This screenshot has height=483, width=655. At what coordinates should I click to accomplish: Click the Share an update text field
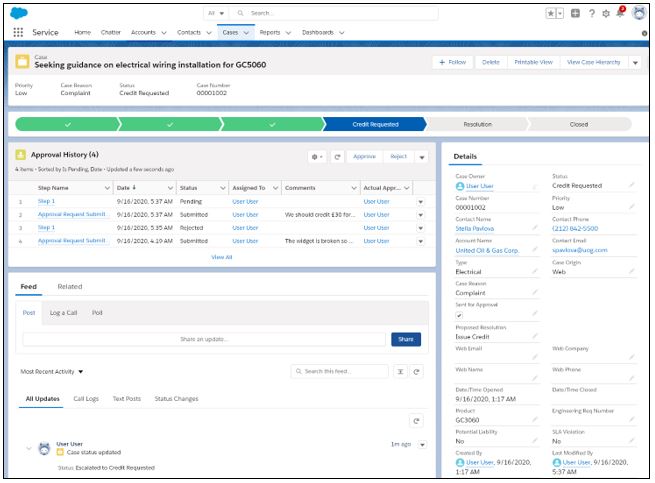[204, 339]
